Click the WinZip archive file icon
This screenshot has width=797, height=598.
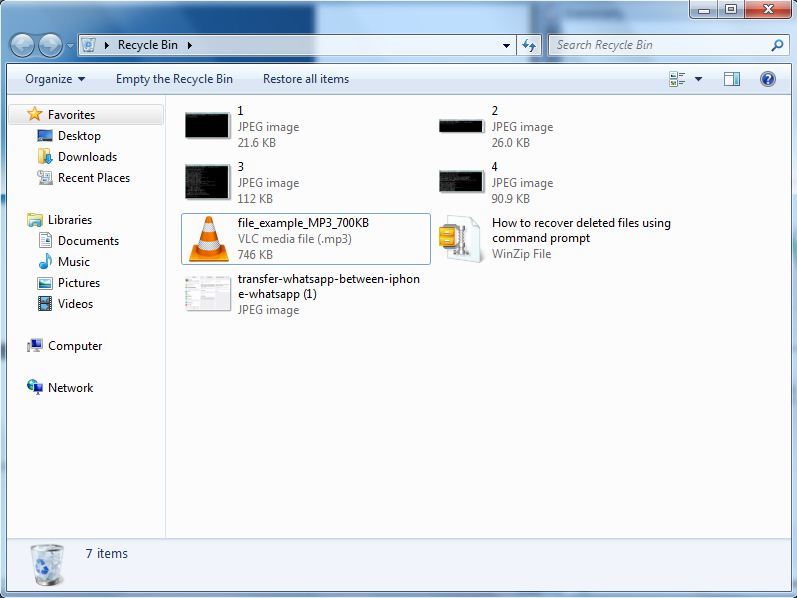tap(461, 239)
